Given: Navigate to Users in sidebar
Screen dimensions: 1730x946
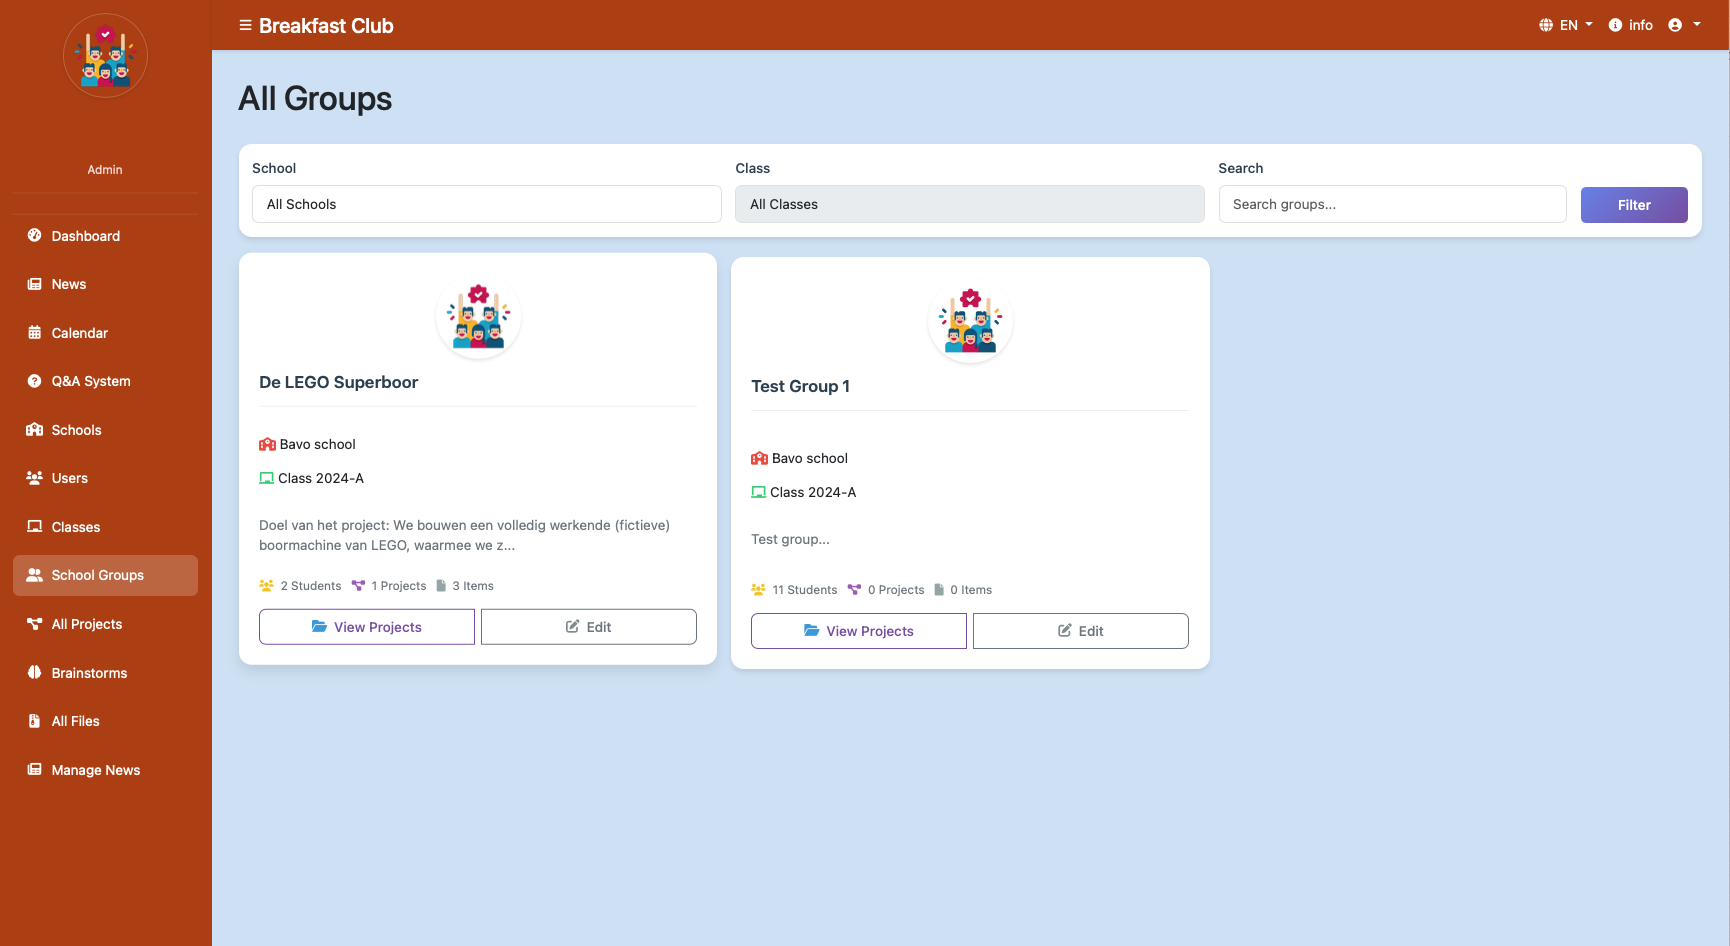Looking at the screenshot, I should pyautogui.click(x=69, y=478).
